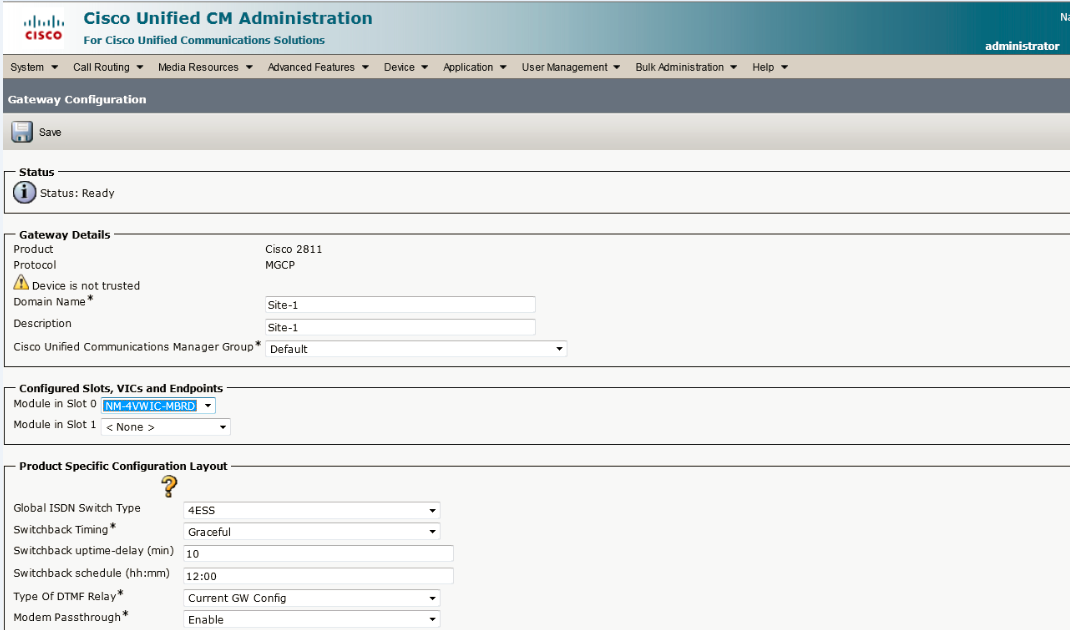Click the Save button label
The width and height of the screenshot is (1070, 630).
click(x=50, y=132)
